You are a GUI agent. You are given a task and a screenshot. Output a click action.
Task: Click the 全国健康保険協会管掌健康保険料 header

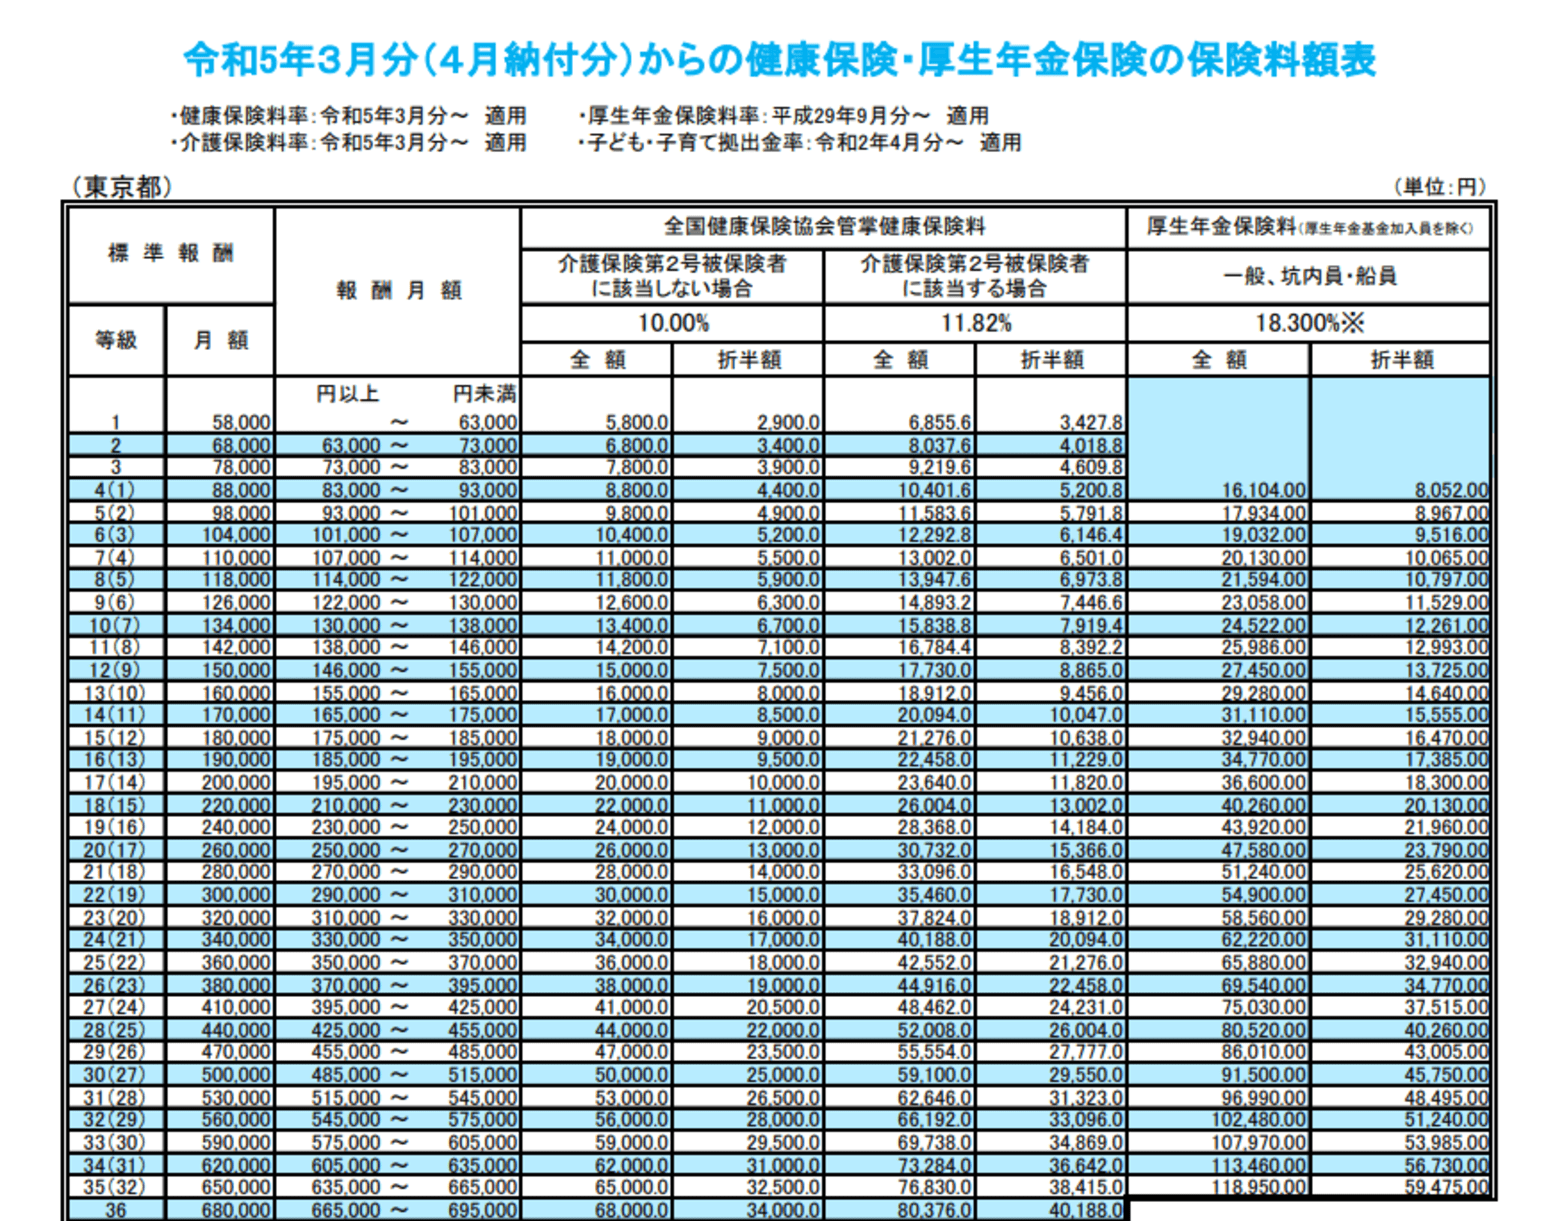pos(824,227)
